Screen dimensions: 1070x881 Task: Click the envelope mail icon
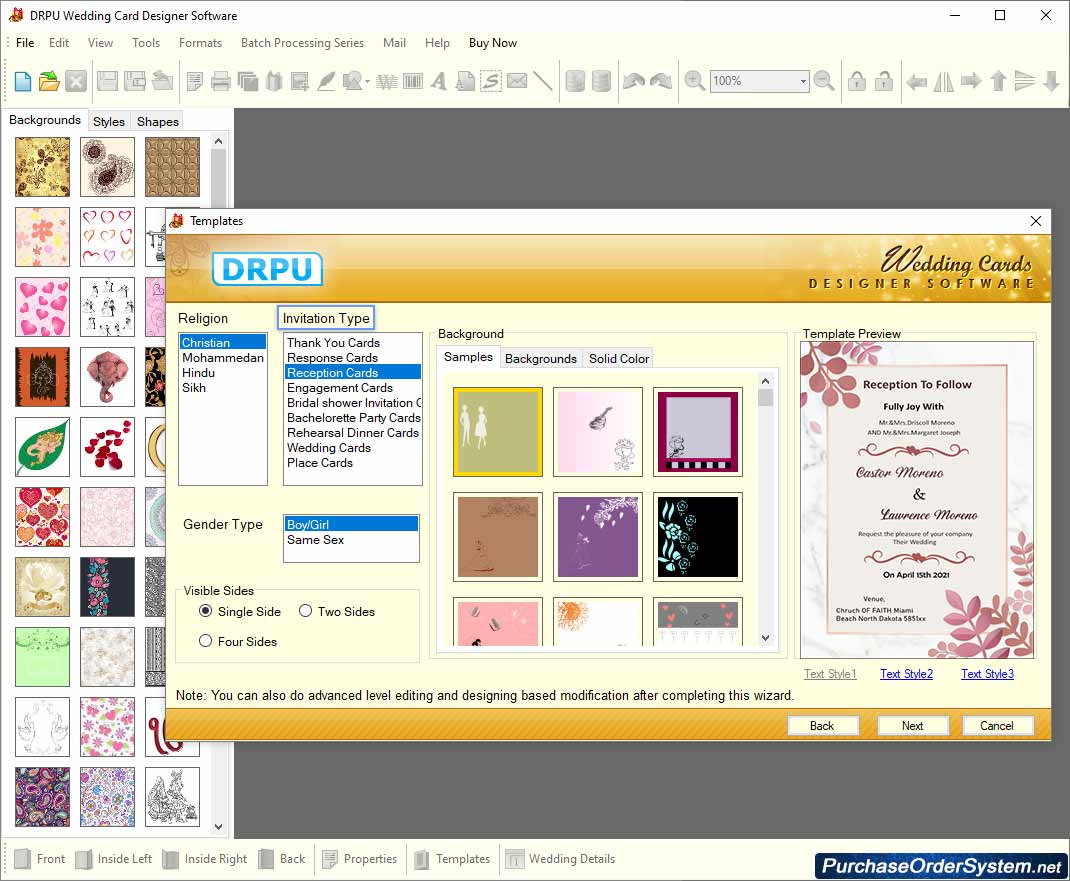tap(517, 81)
